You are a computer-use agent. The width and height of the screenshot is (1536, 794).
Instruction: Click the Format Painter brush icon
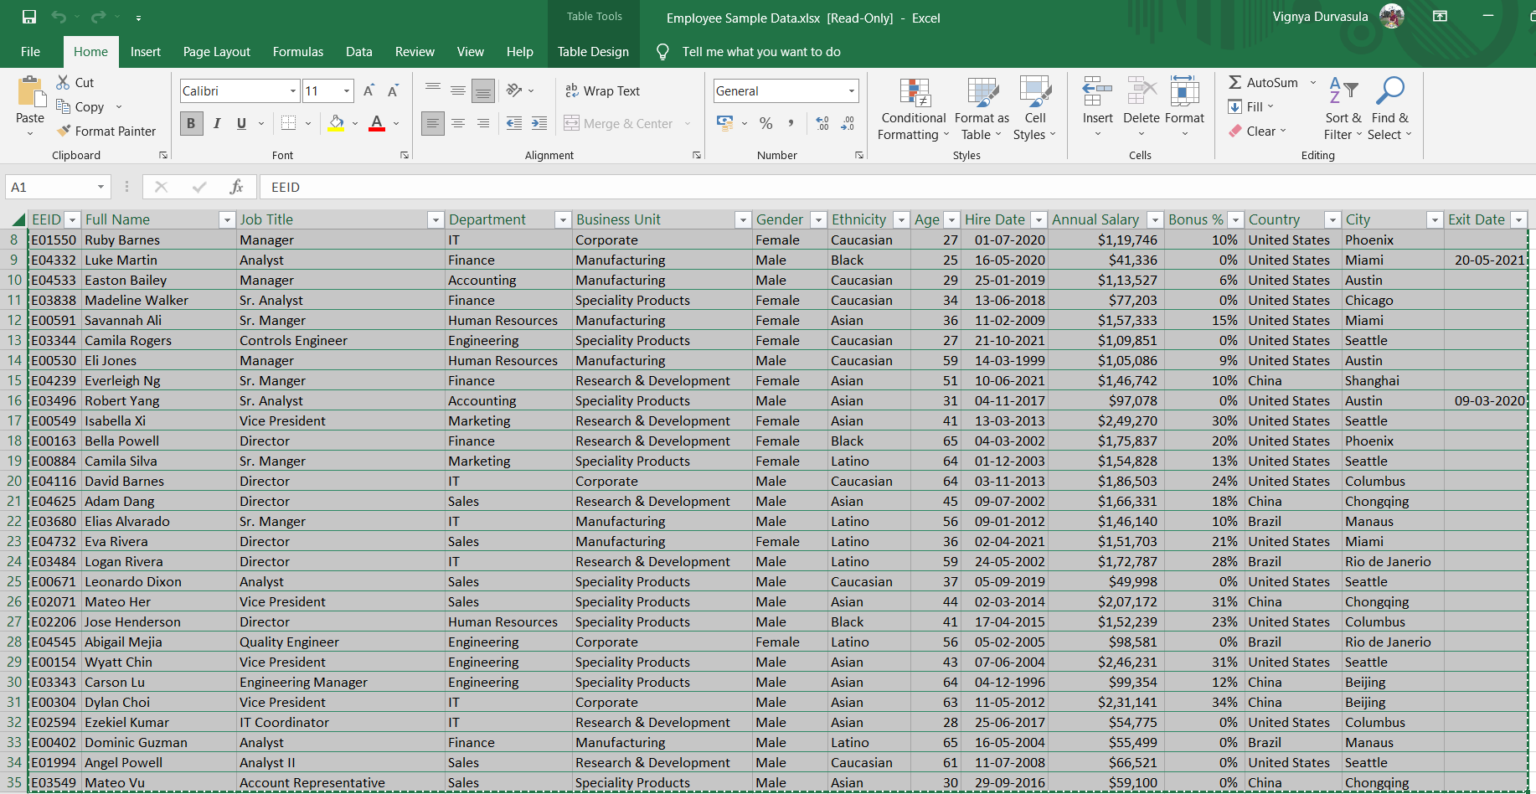pyautogui.click(x=64, y=131)
